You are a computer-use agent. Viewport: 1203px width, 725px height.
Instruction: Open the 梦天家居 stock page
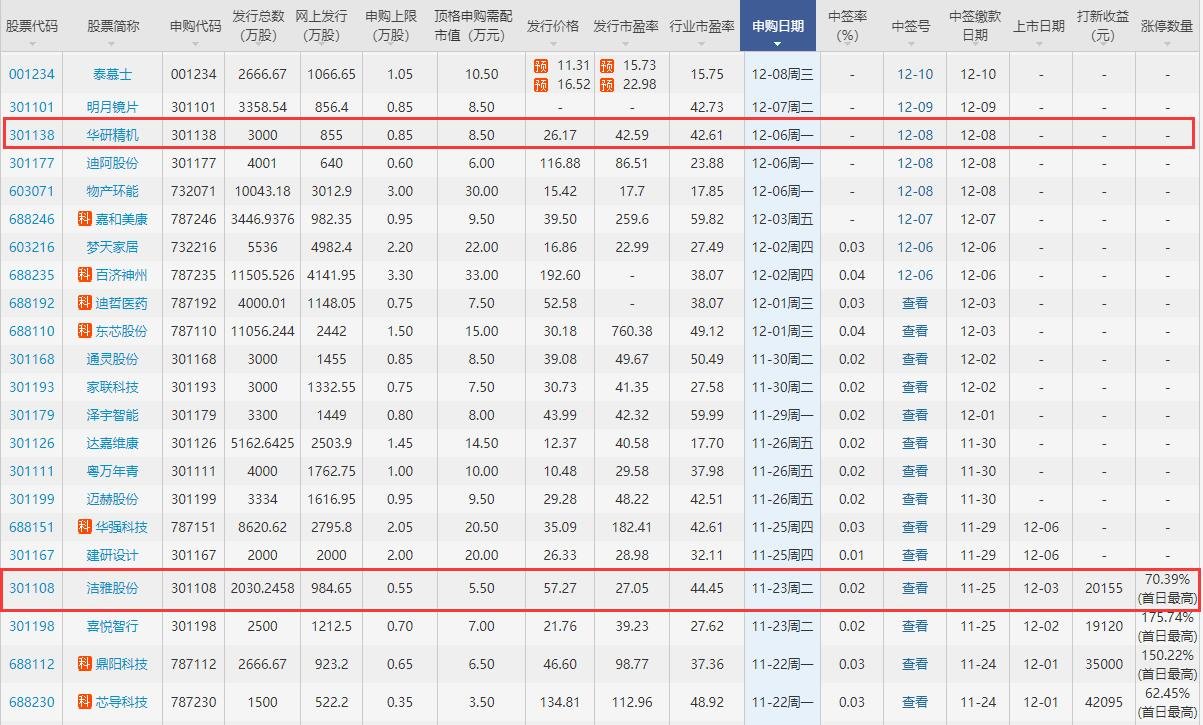pyautogui.click(x=113, y=247)
